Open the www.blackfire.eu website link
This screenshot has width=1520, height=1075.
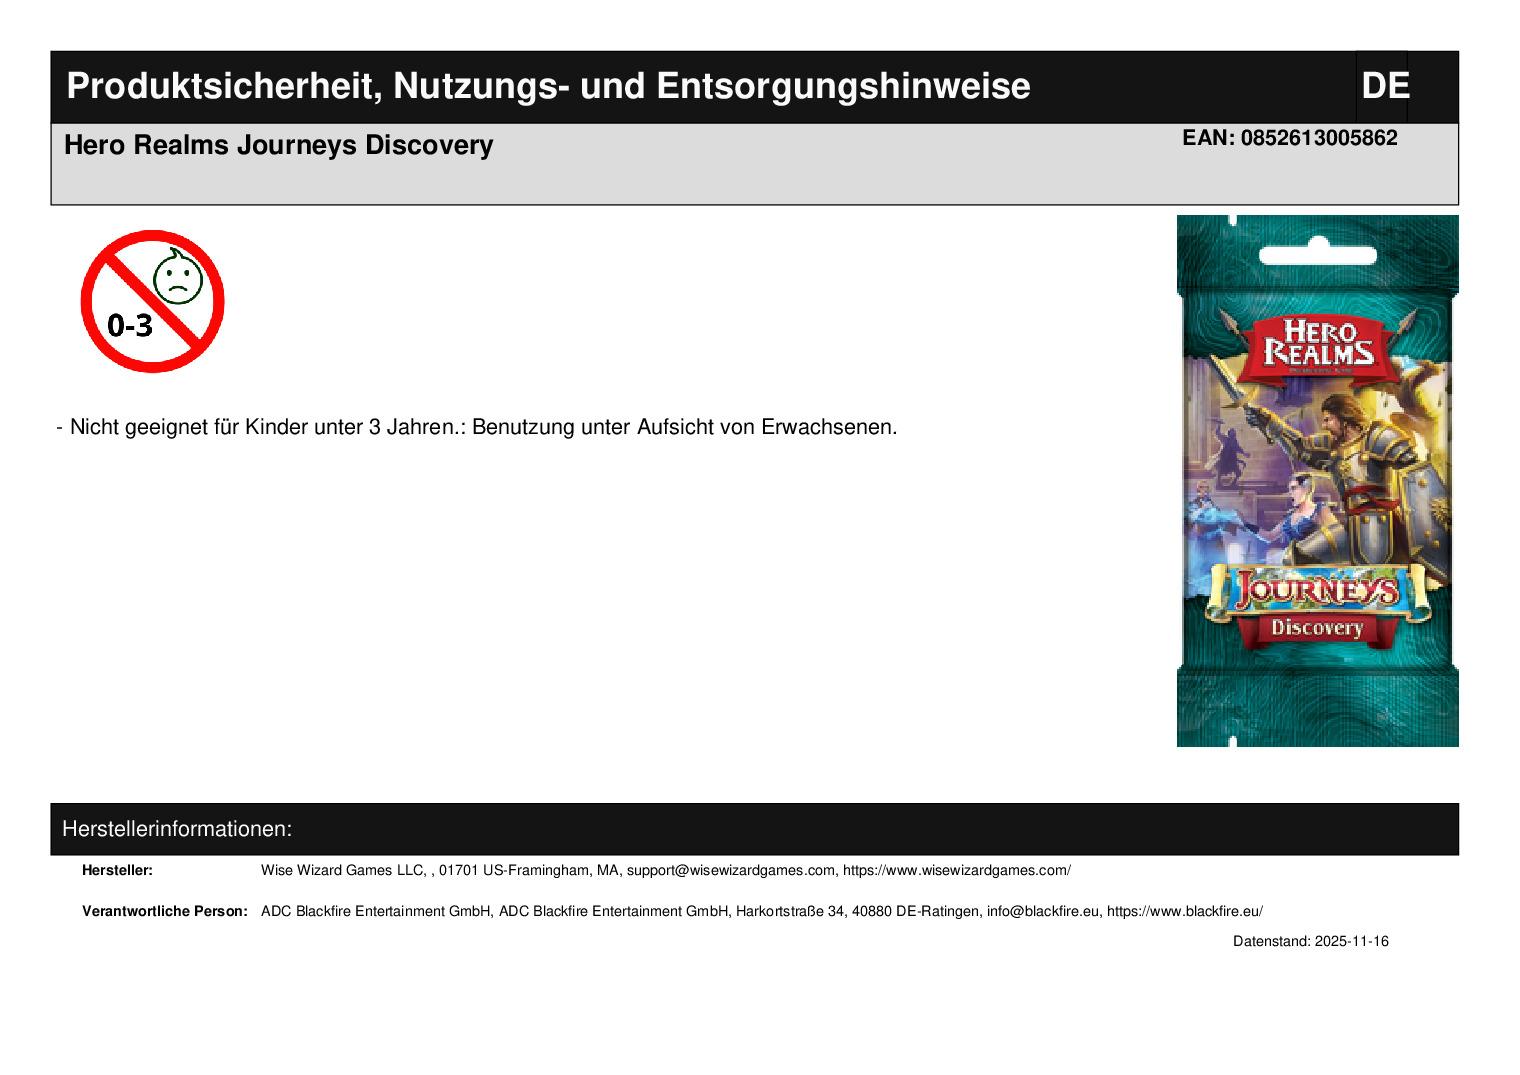1184,912
